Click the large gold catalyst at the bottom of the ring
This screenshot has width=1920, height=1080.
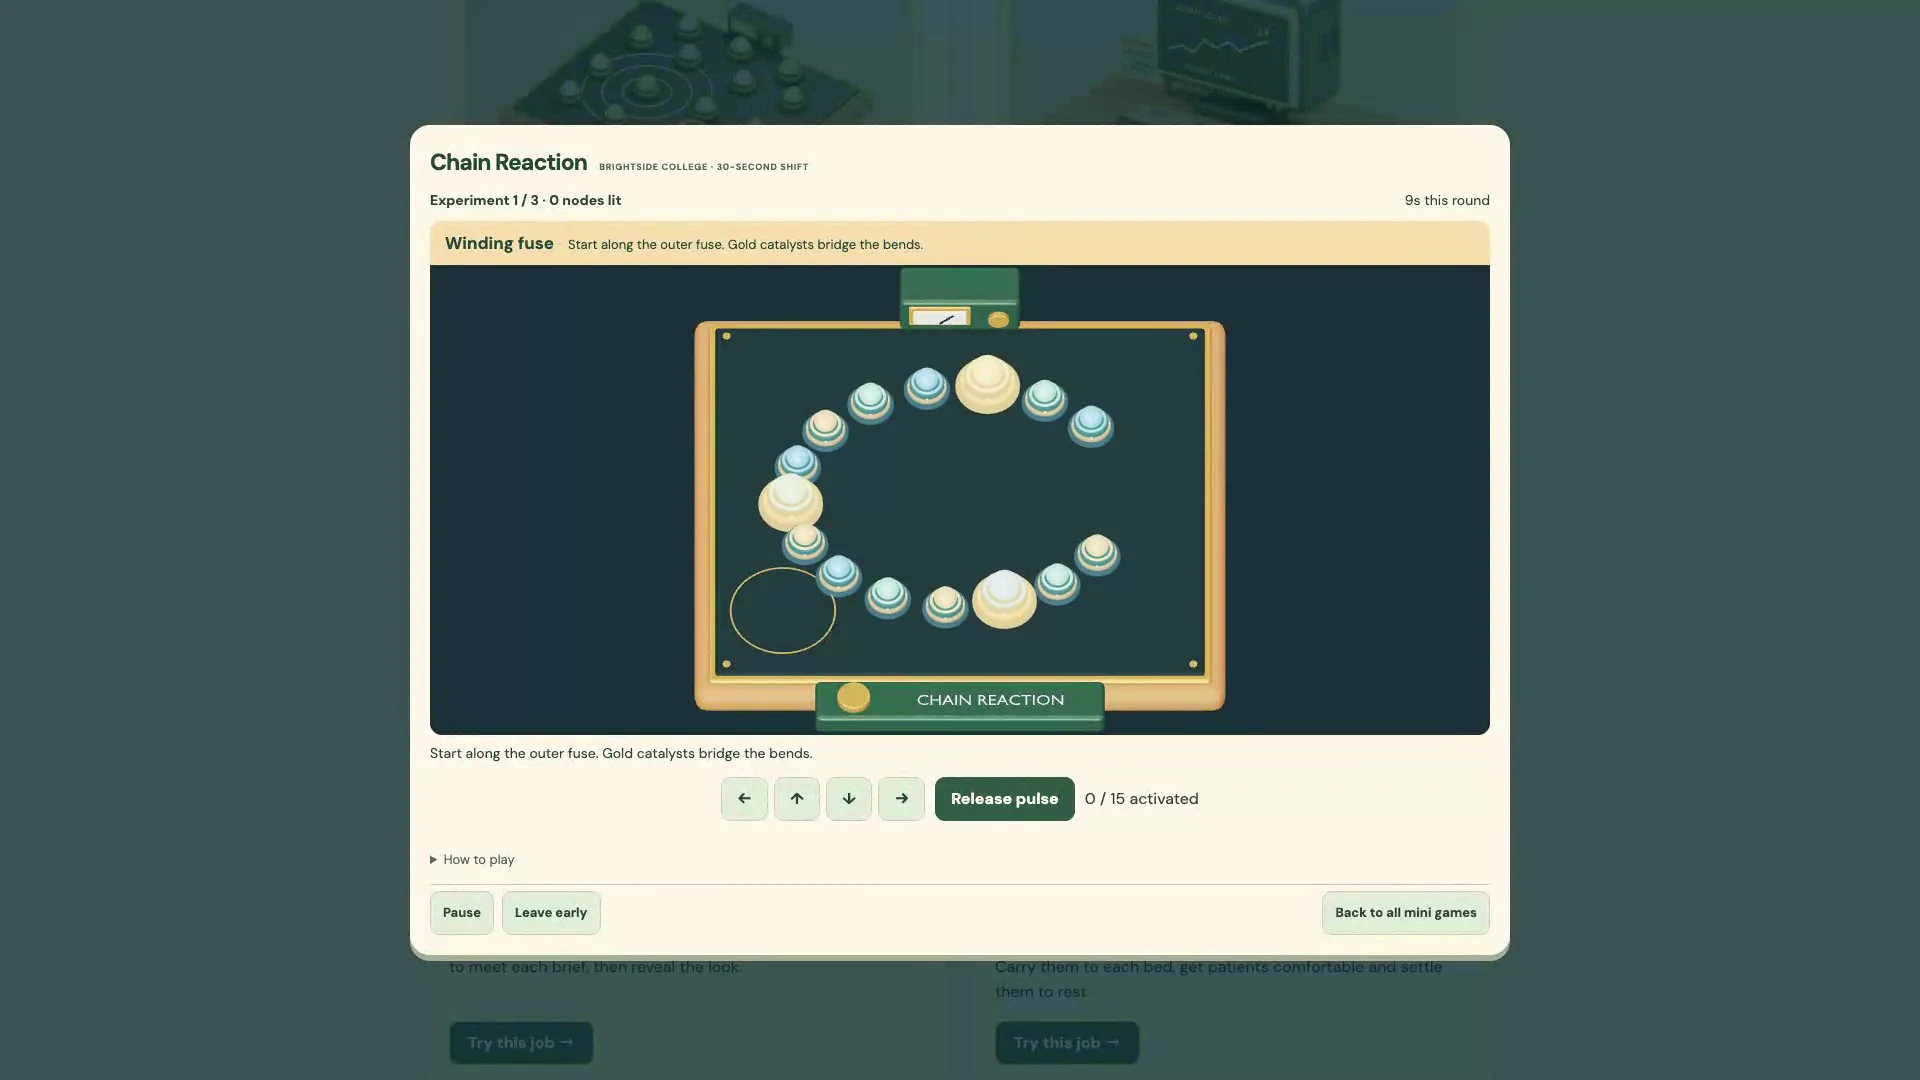click(x=1004, y=599)
